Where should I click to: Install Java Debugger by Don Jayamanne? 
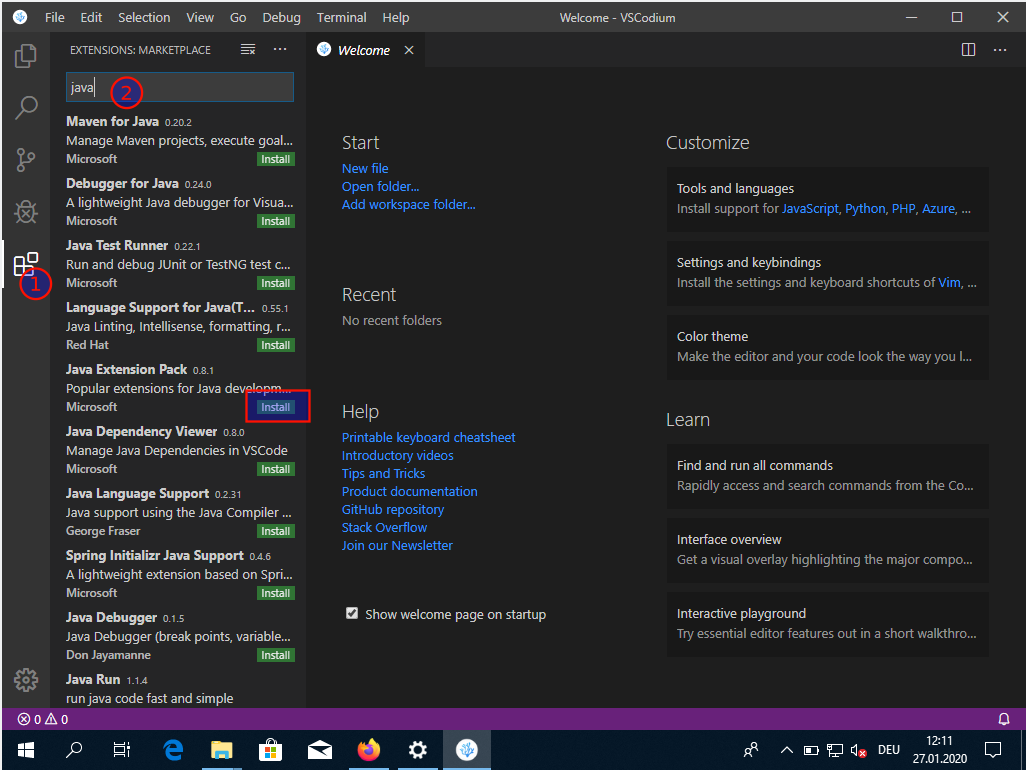pos(275,656)
